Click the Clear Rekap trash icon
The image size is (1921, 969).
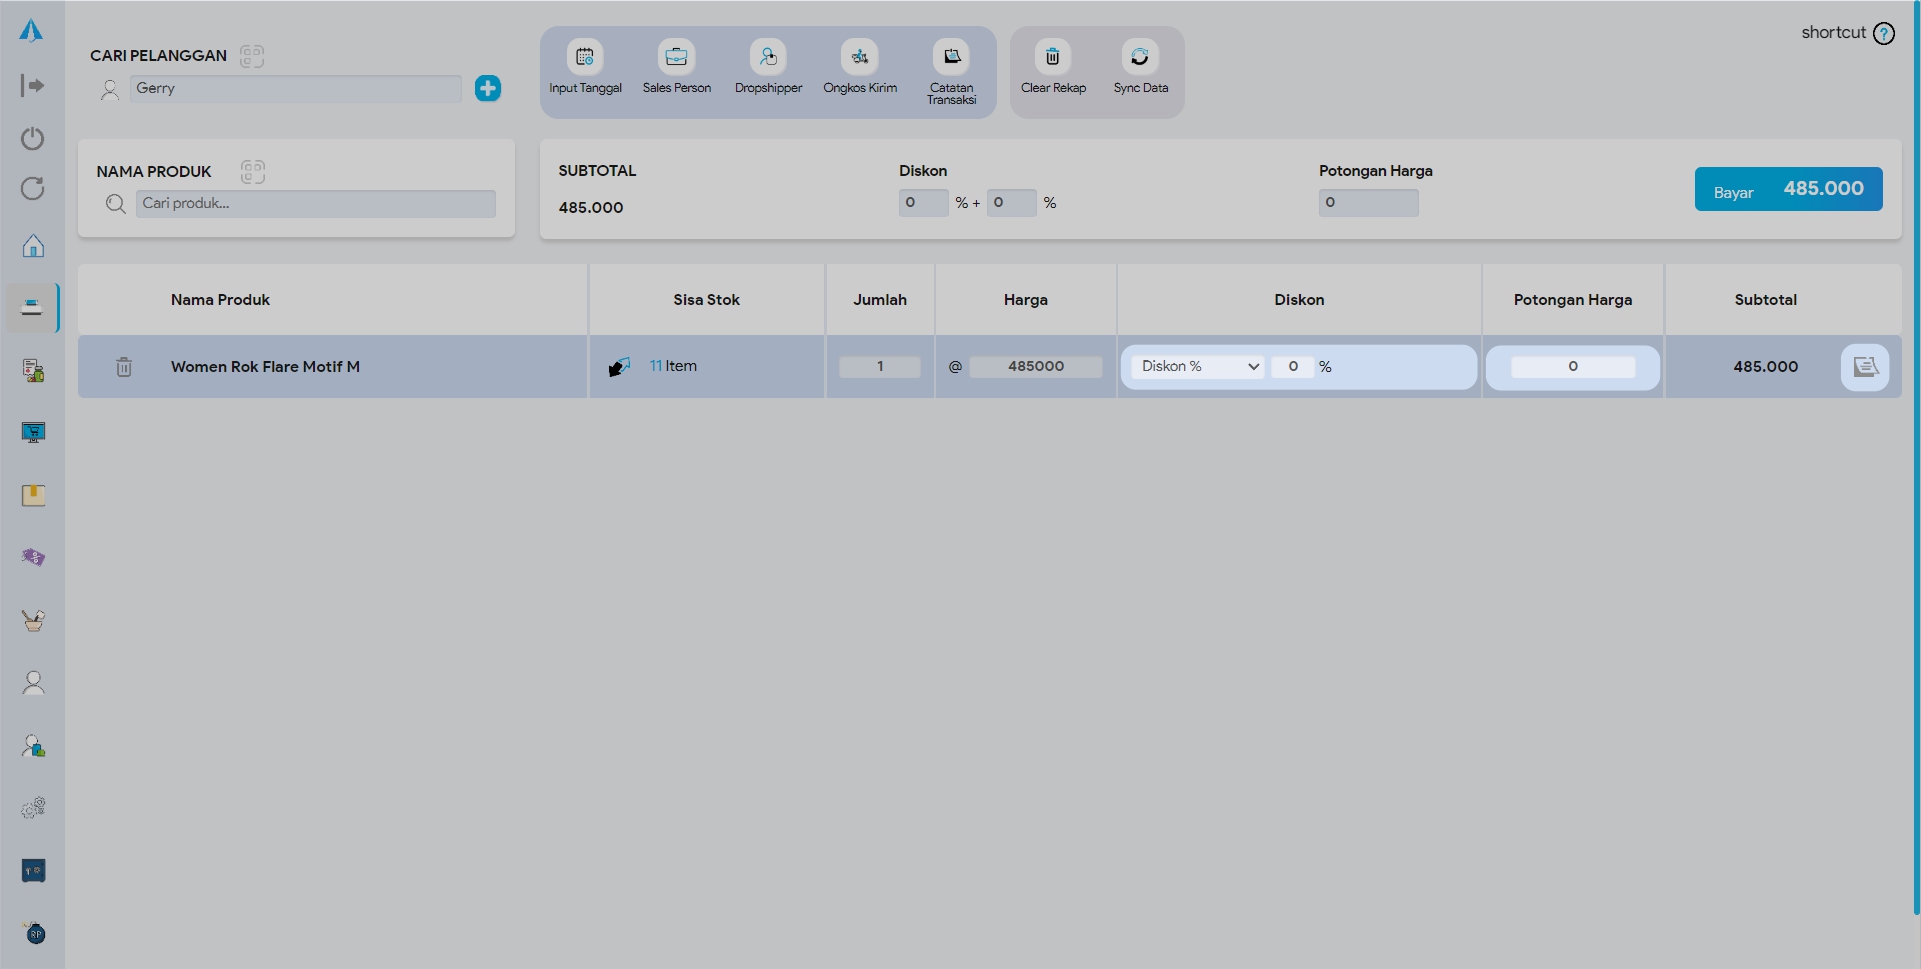(x=1052, y=57)
